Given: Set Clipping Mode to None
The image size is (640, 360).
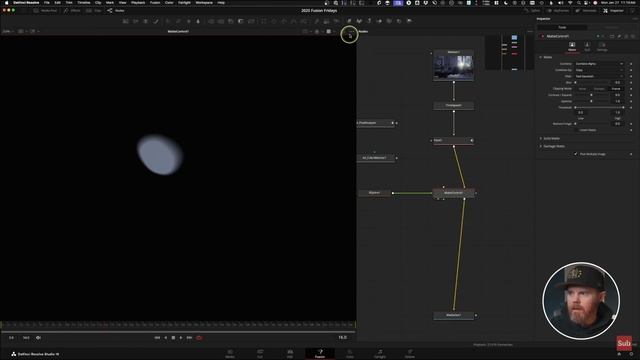Looking at the screenshot, I should (582, 89).
